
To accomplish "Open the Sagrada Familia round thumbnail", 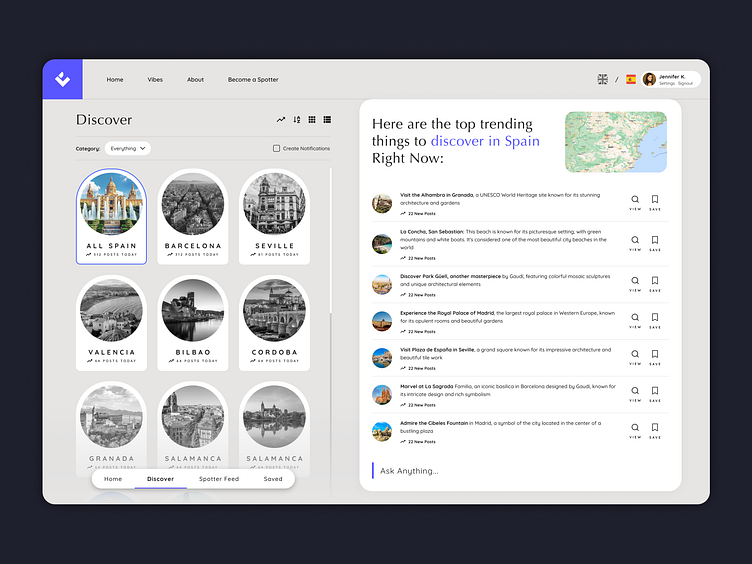I will 382,395.
